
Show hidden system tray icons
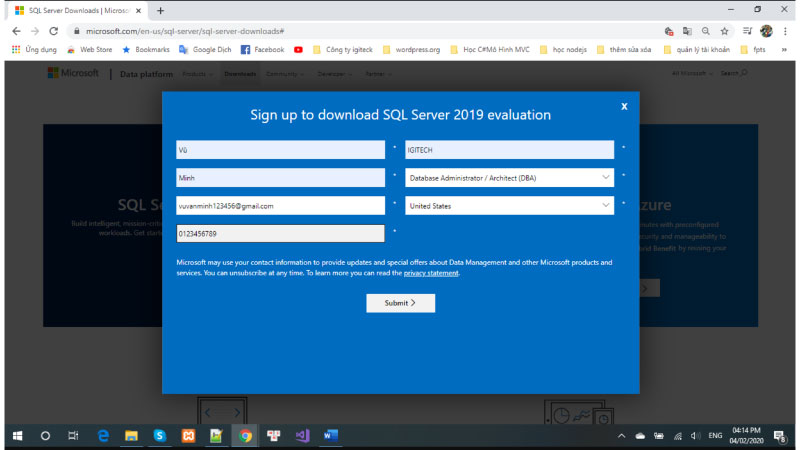click(621, 436)
